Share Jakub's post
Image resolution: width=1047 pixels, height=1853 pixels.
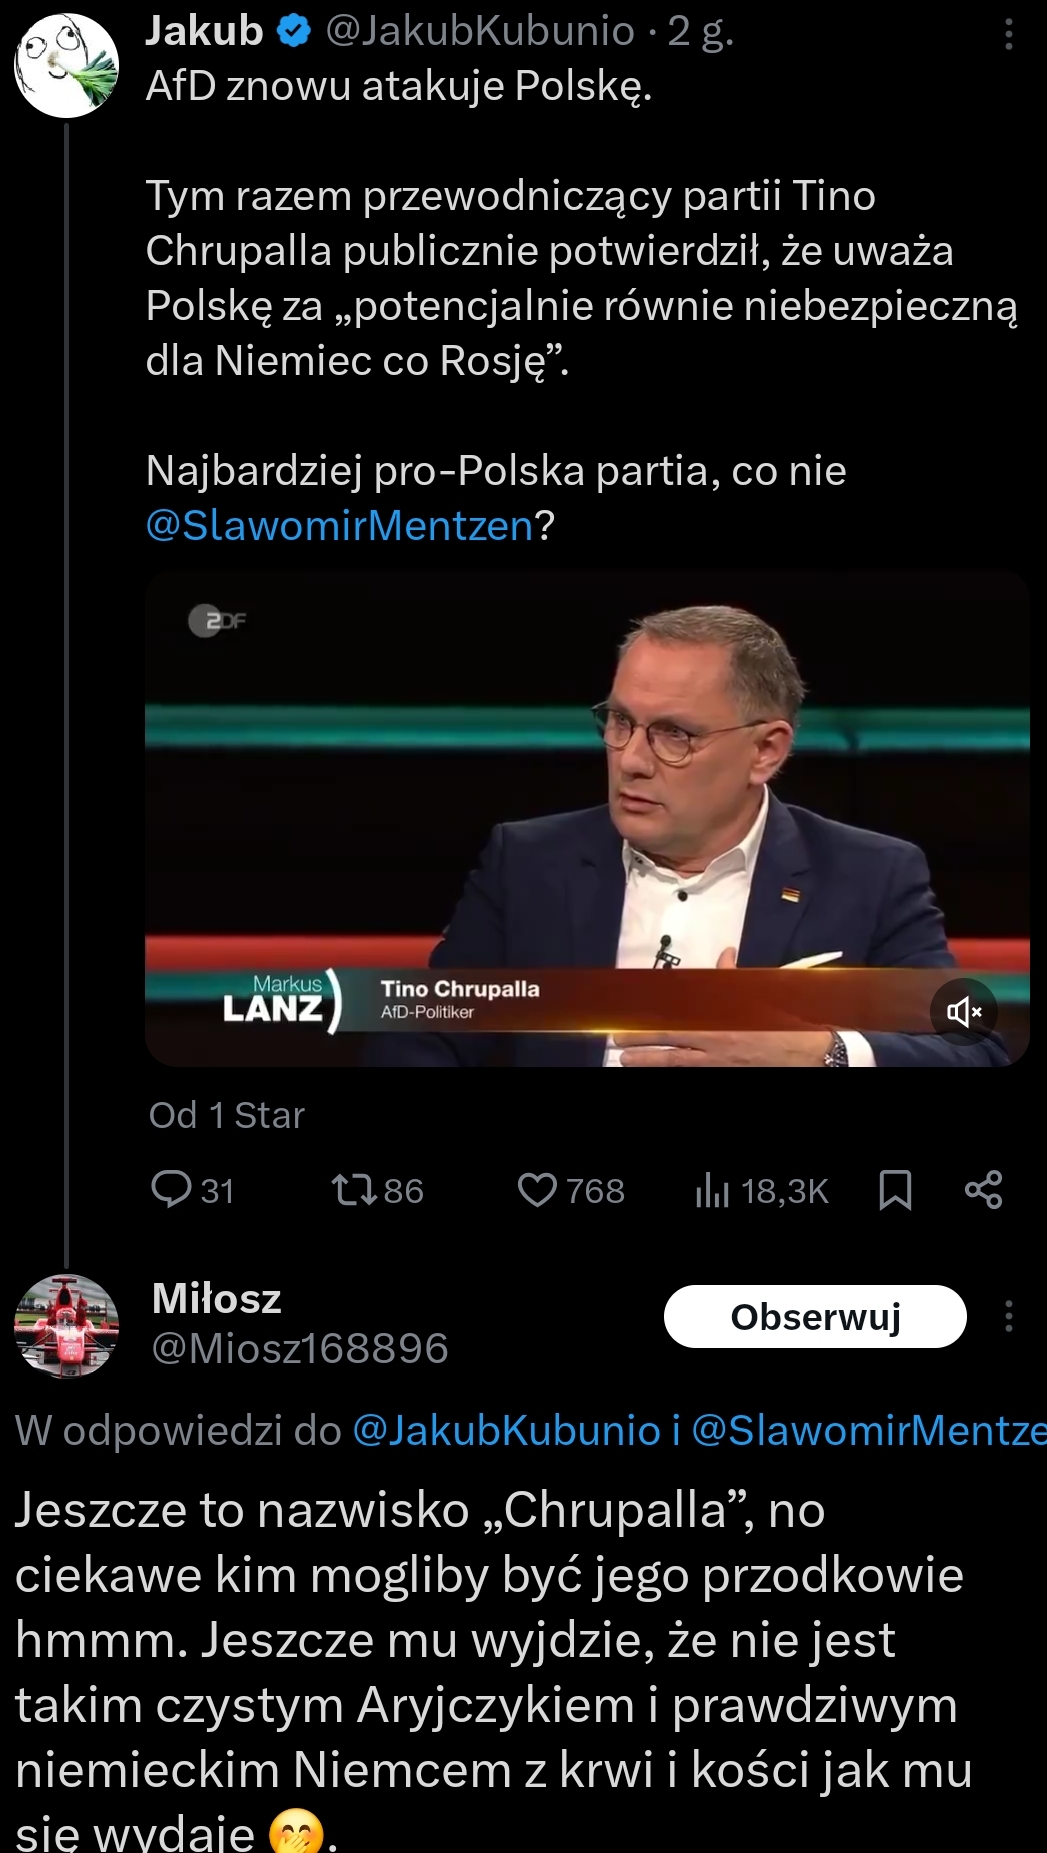click(983, 1190)
